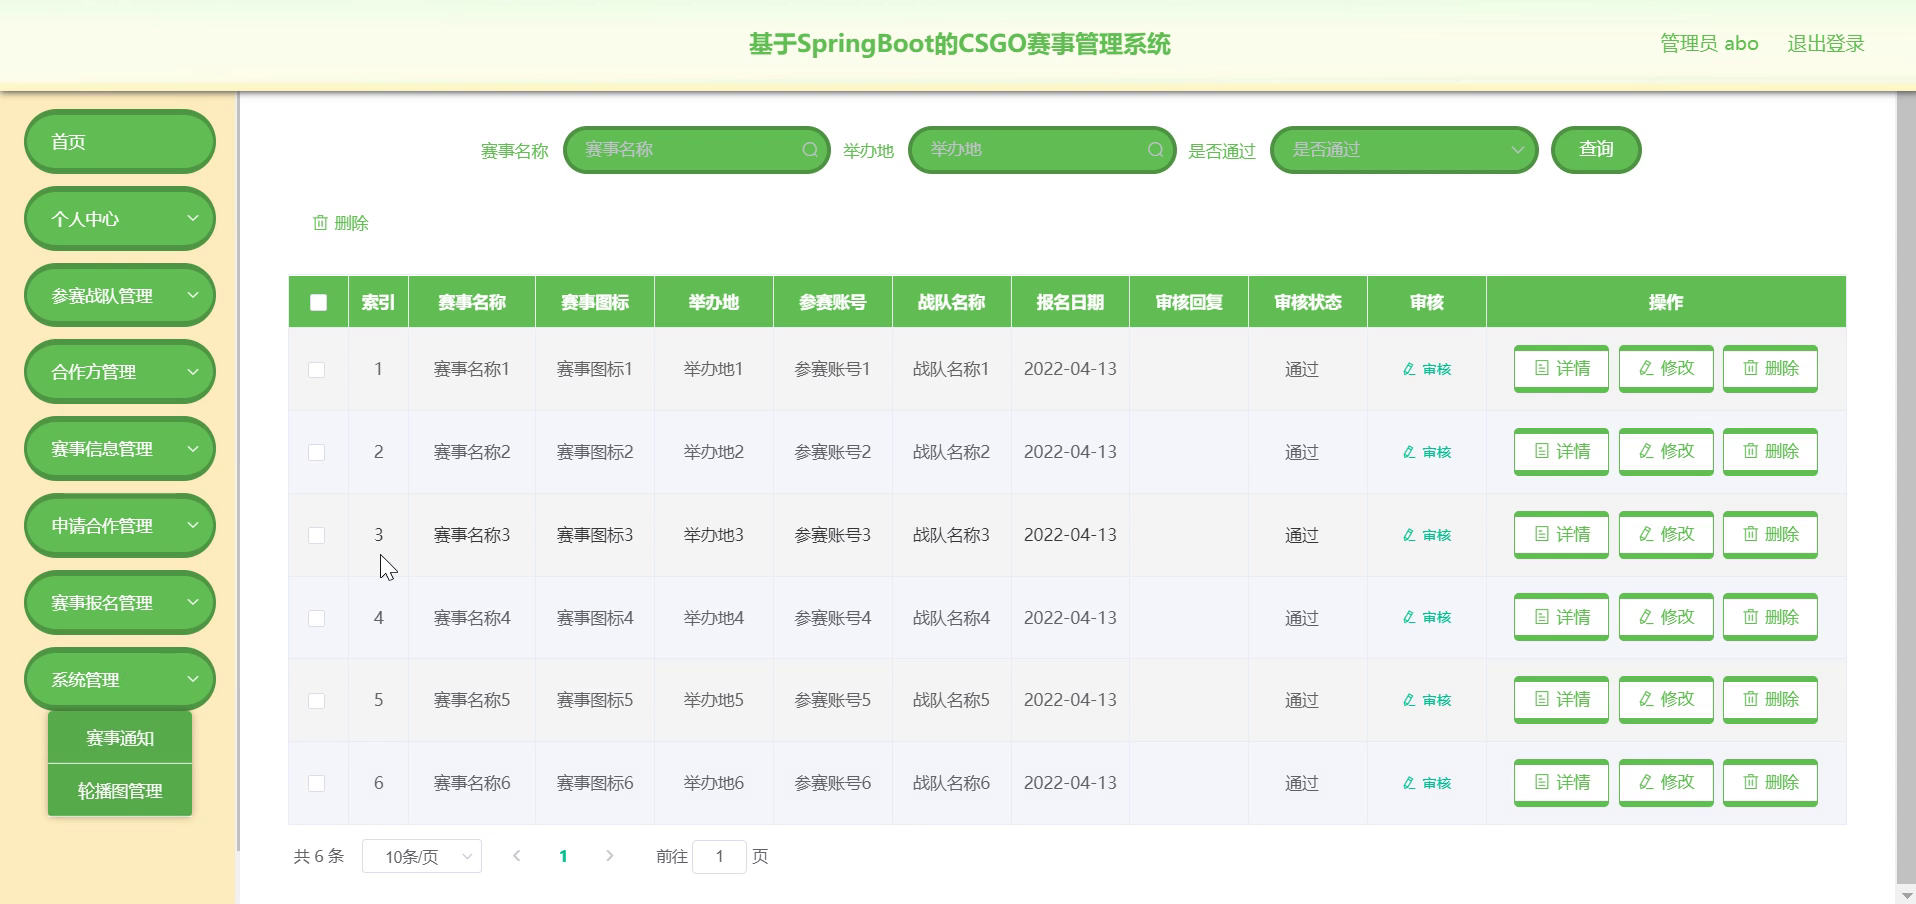Edit 赛事名称3 via 修改
Image resolution: width=1916 pixels, height=904 pixels.
tap(1666, 535)
